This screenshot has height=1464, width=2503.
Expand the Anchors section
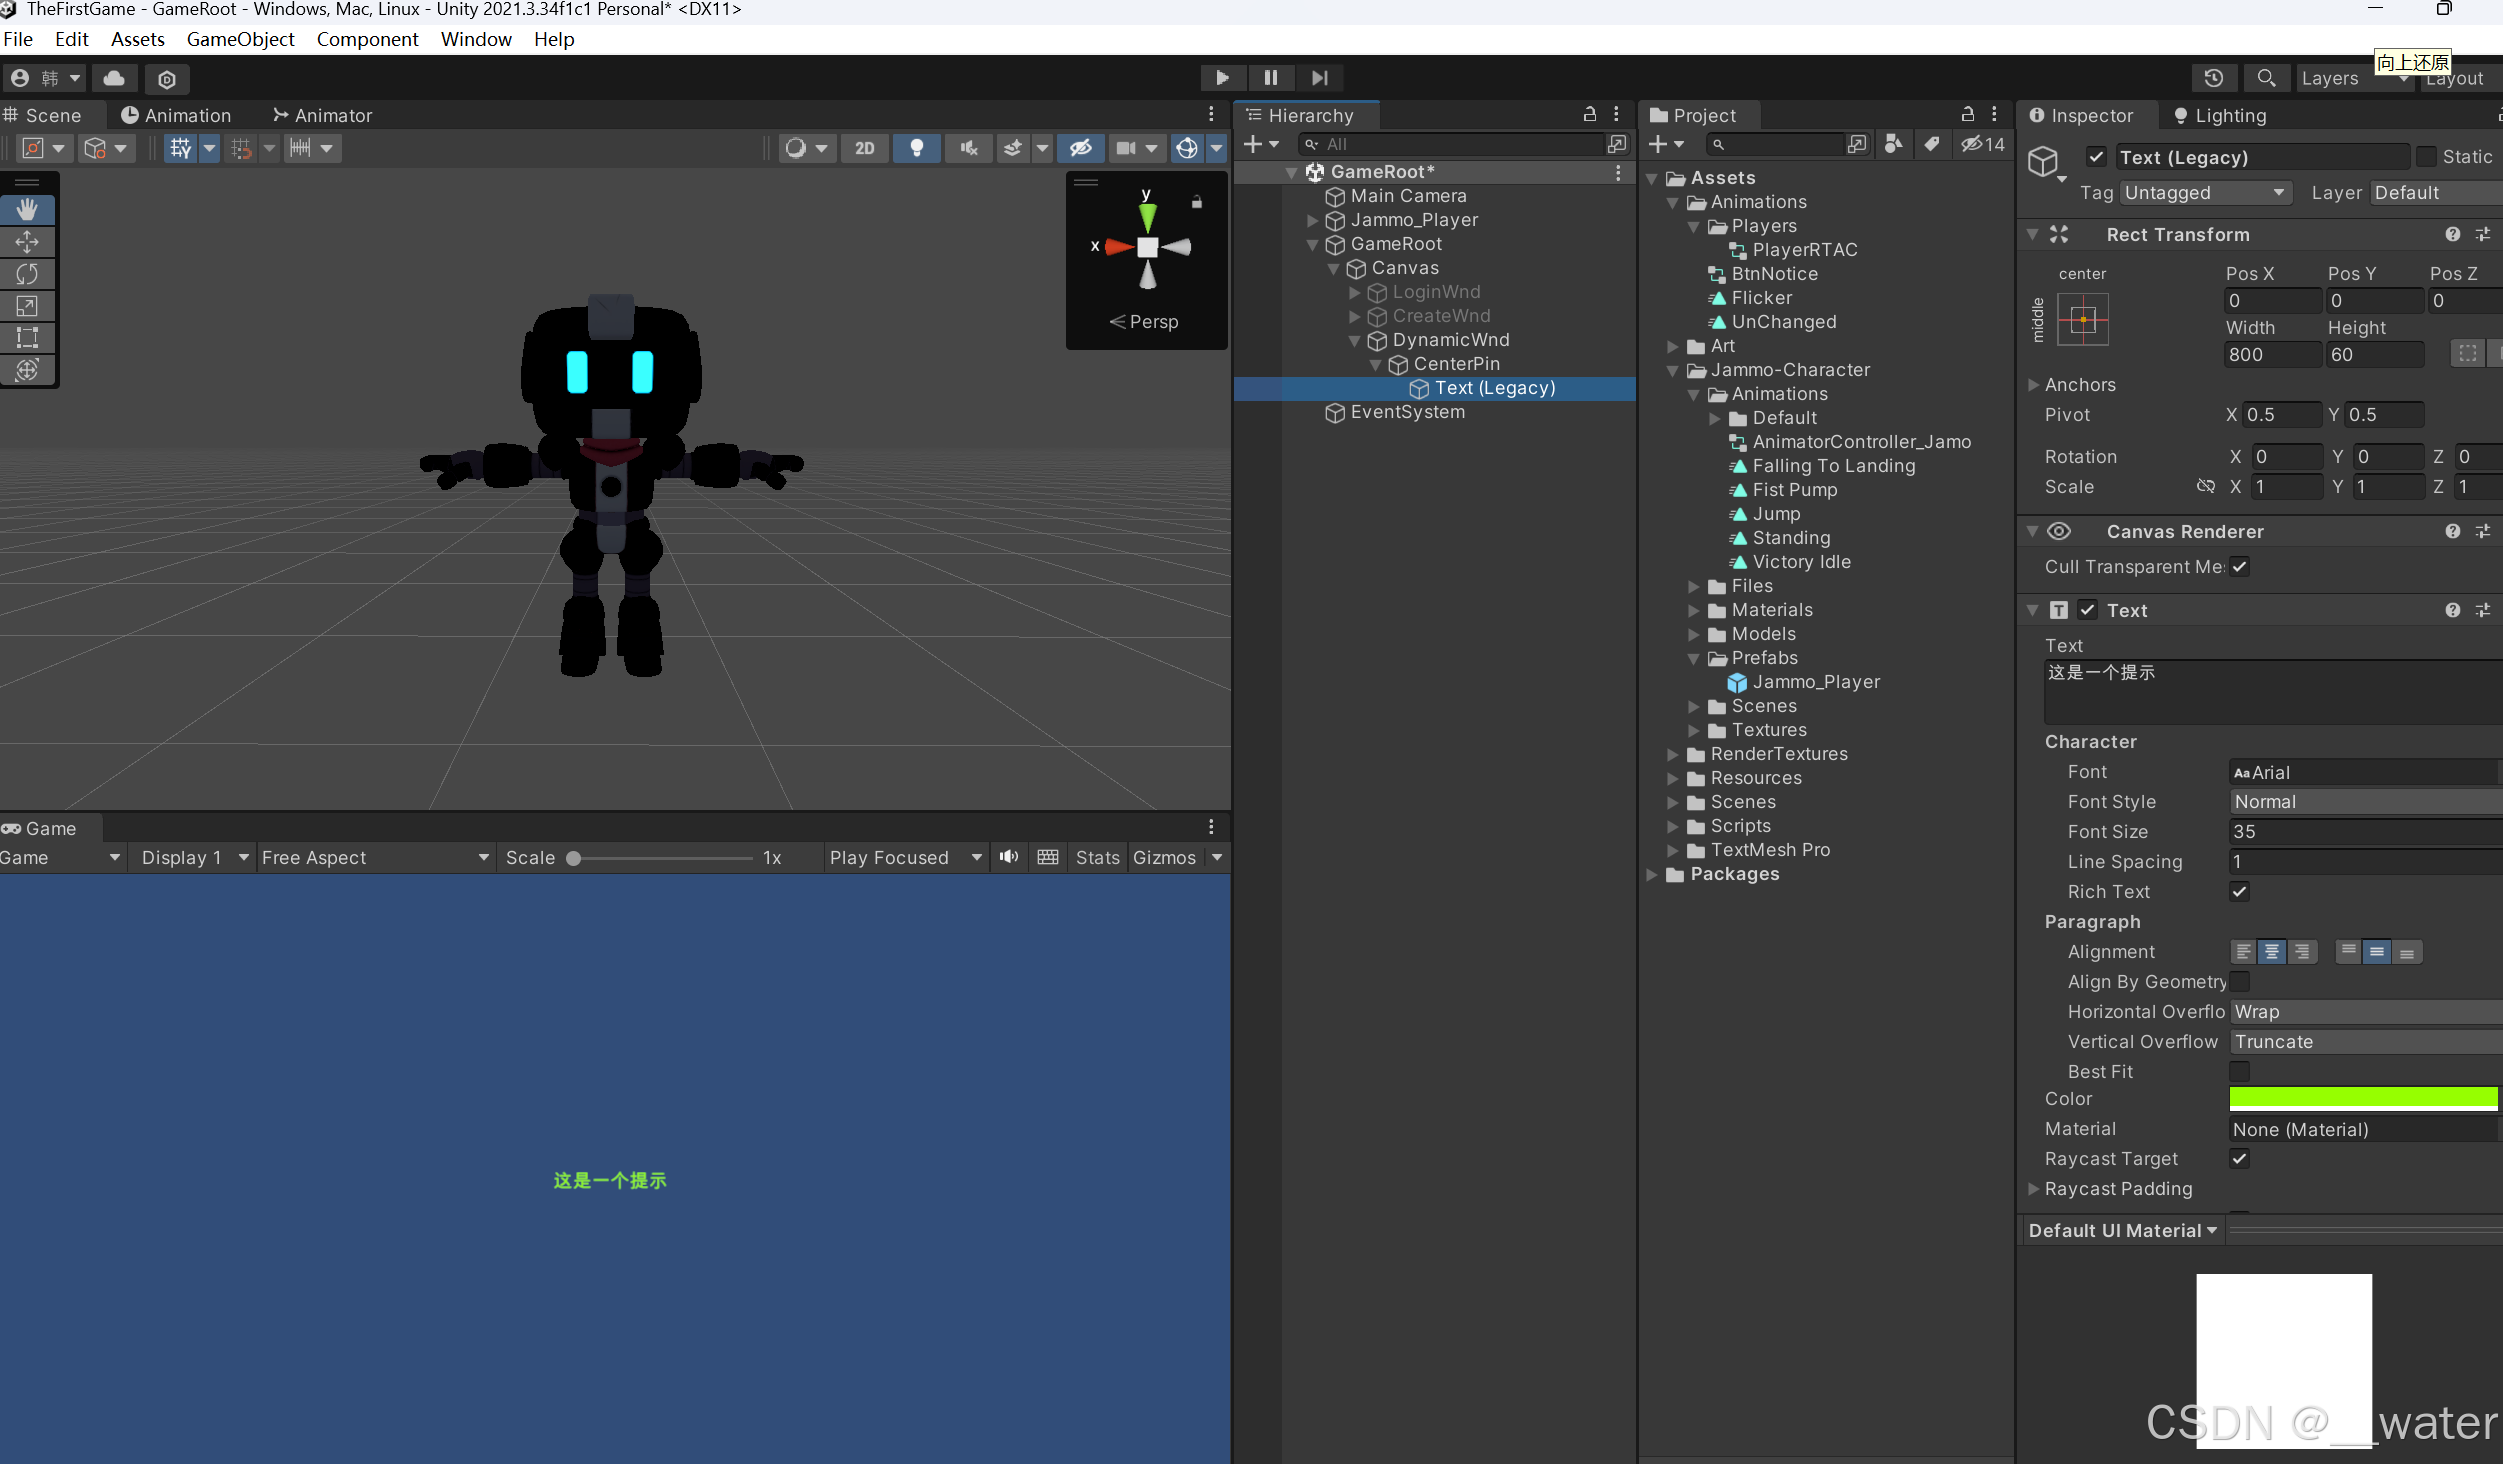2033,384
